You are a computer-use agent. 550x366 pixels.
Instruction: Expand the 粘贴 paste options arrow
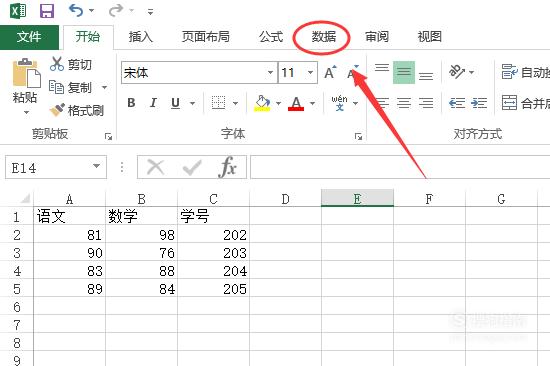tap(26, 112)
